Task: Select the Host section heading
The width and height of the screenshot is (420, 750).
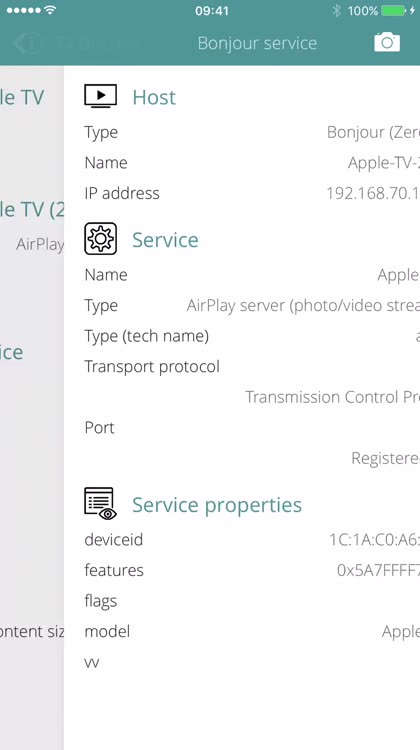Action: pyautogui.click(x=154, y=97)
